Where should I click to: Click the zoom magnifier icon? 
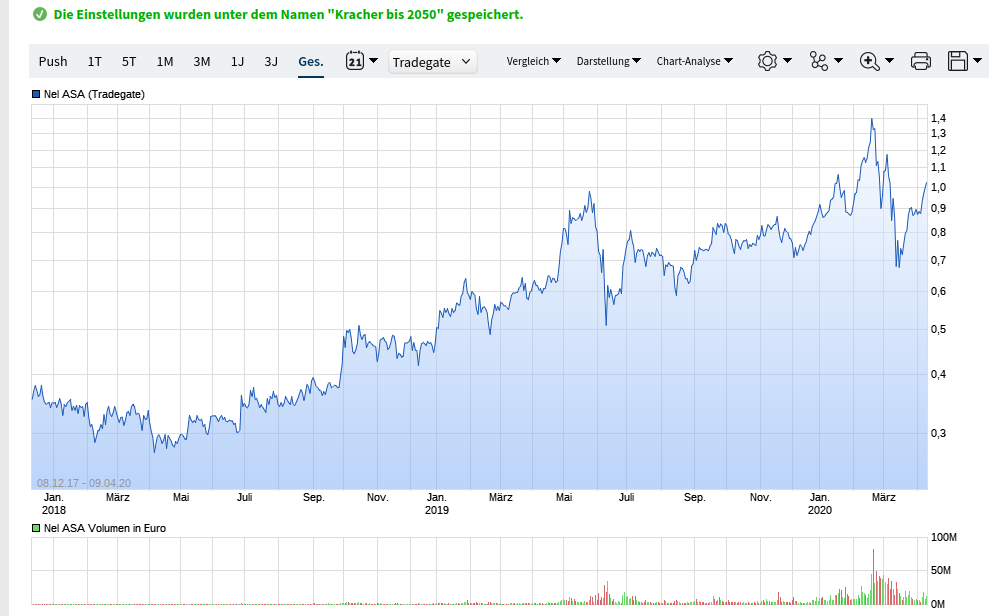(x=870, y=61)
